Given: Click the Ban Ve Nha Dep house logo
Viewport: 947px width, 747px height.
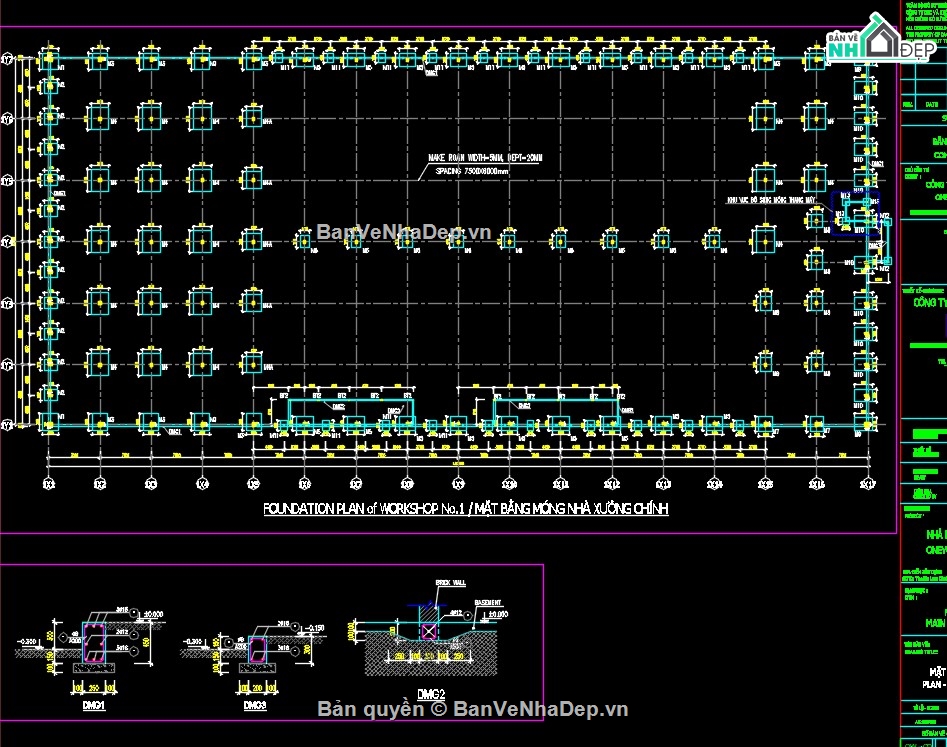Looking at the screenshot, I should pyautogui.click(x=881, y=39).
